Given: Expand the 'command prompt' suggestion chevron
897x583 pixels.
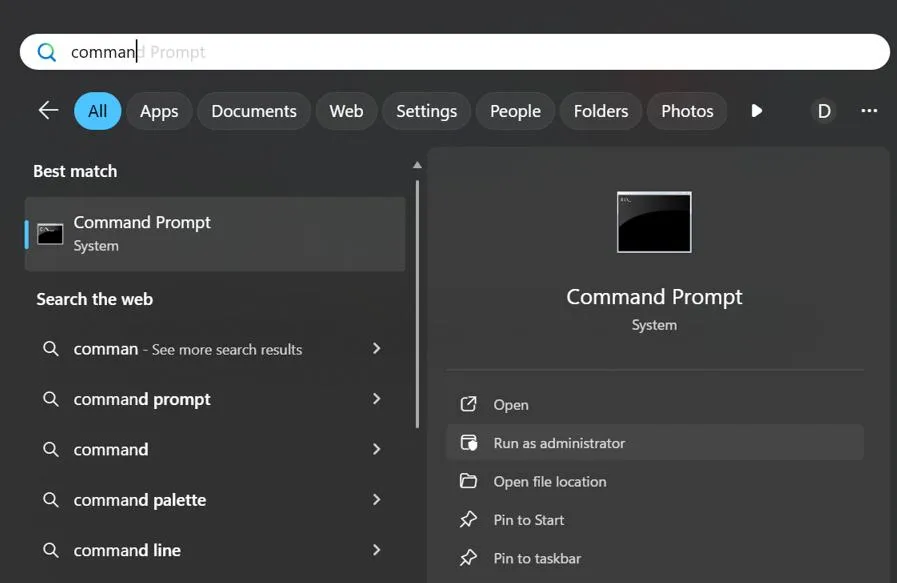Looking at the screenshot, I should [x=376, y=399].
